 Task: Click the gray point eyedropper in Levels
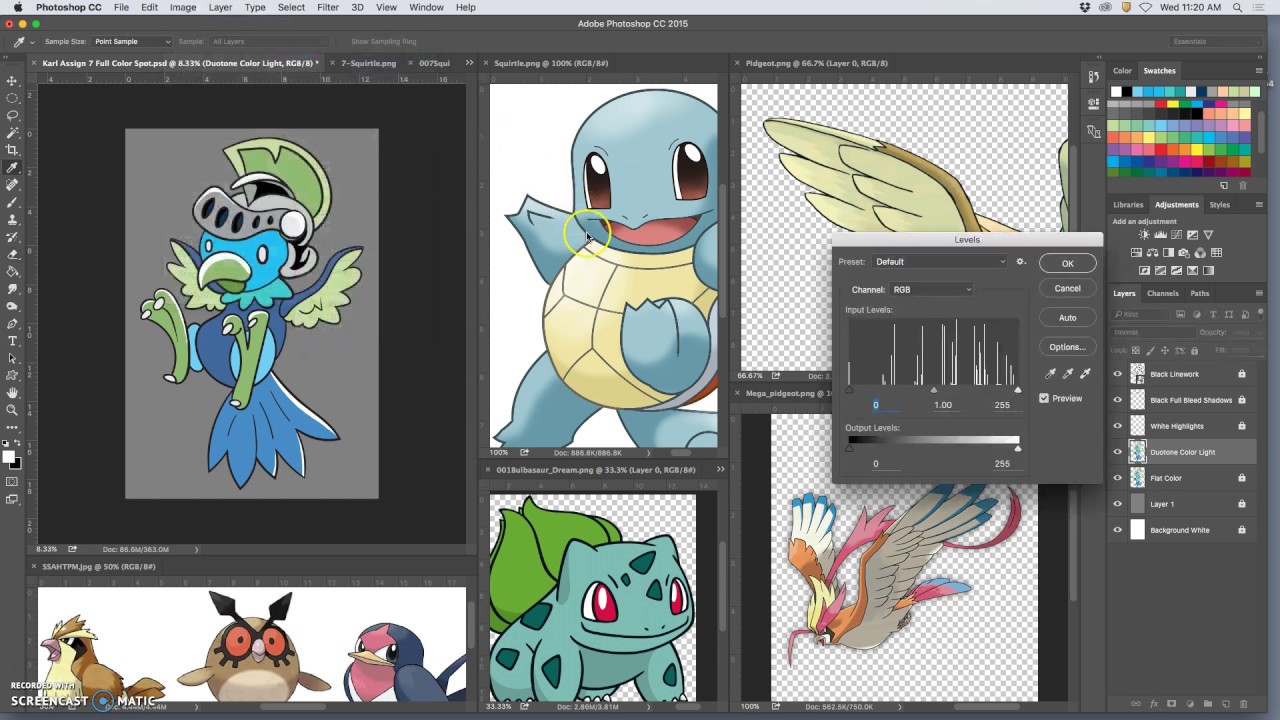[1067, 373]
